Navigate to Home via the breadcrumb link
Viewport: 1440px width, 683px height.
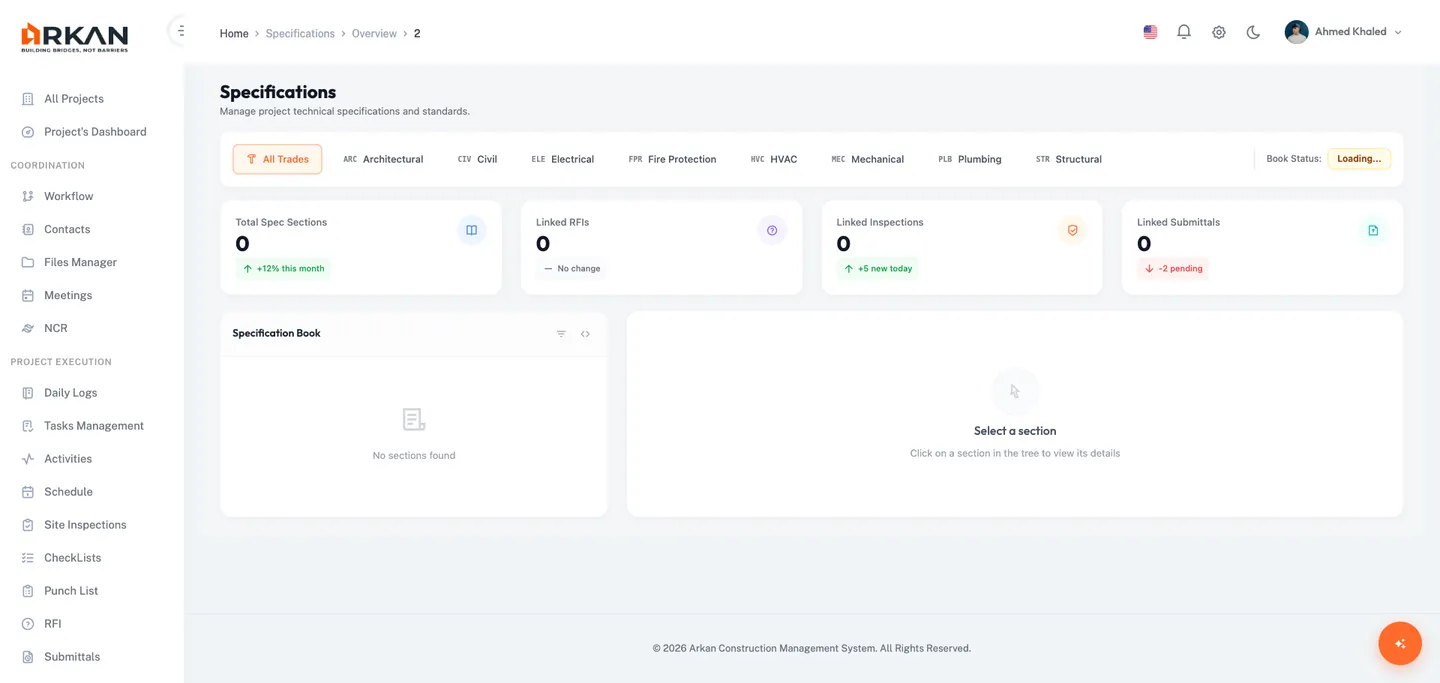(233, 33)
